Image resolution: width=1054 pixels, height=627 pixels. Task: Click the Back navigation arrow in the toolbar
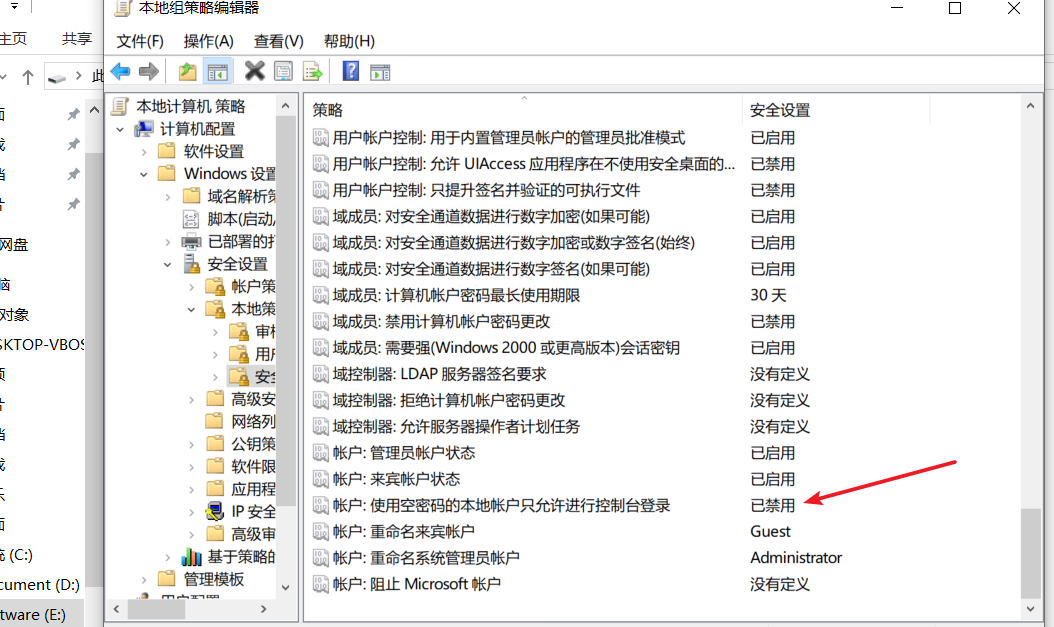pyautogui.click(x=120, y=71)
